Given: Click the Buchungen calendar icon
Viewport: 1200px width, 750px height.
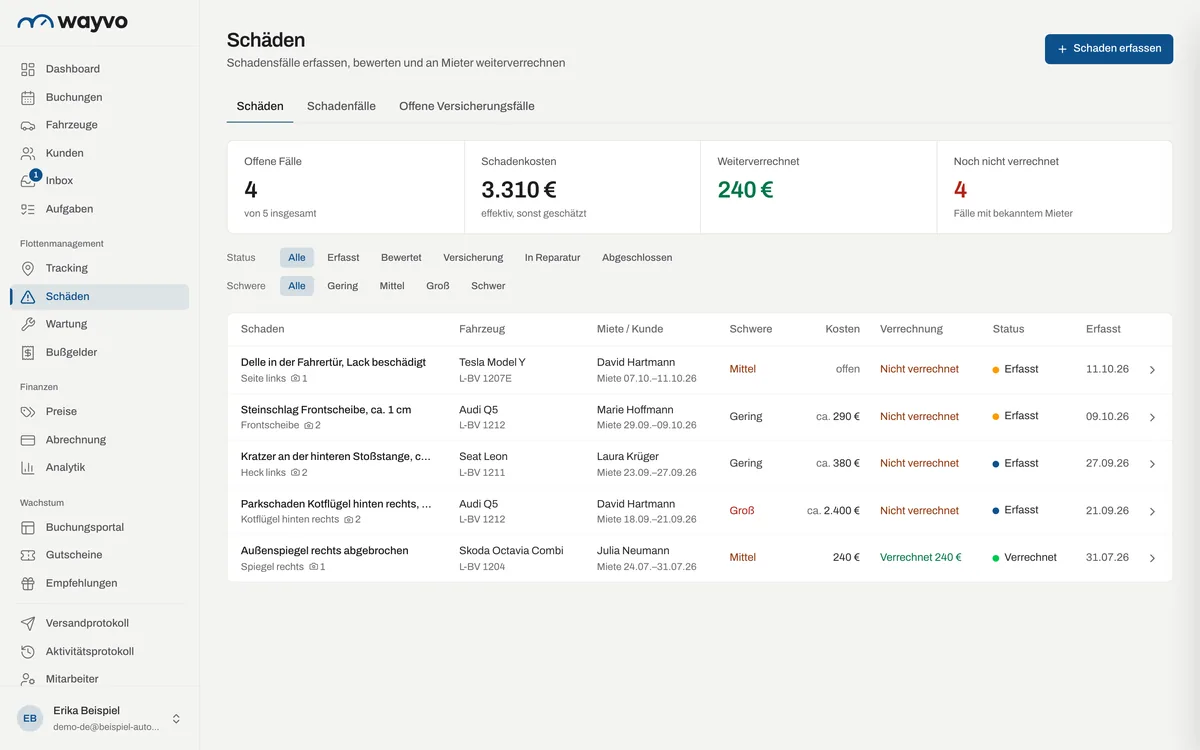Looking at the screenshot, I should [x=28, y=97].
